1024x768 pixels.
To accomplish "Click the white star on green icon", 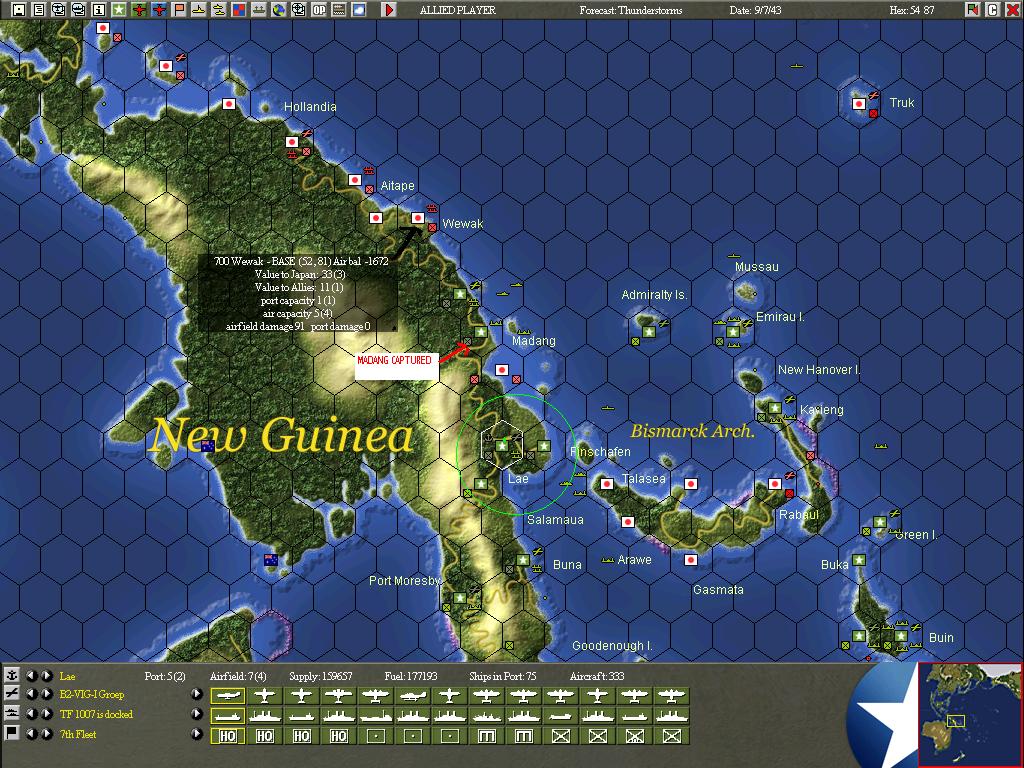I will 118,10.
